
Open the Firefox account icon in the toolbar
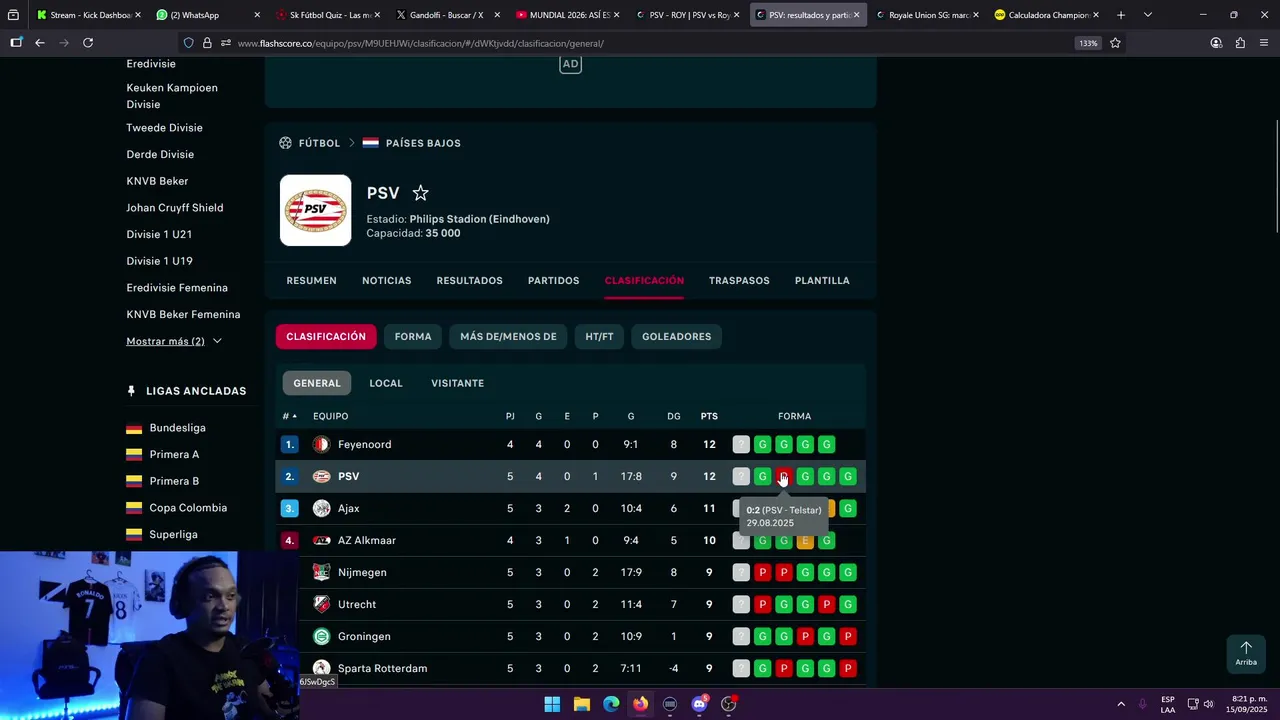pos(1216,43)
